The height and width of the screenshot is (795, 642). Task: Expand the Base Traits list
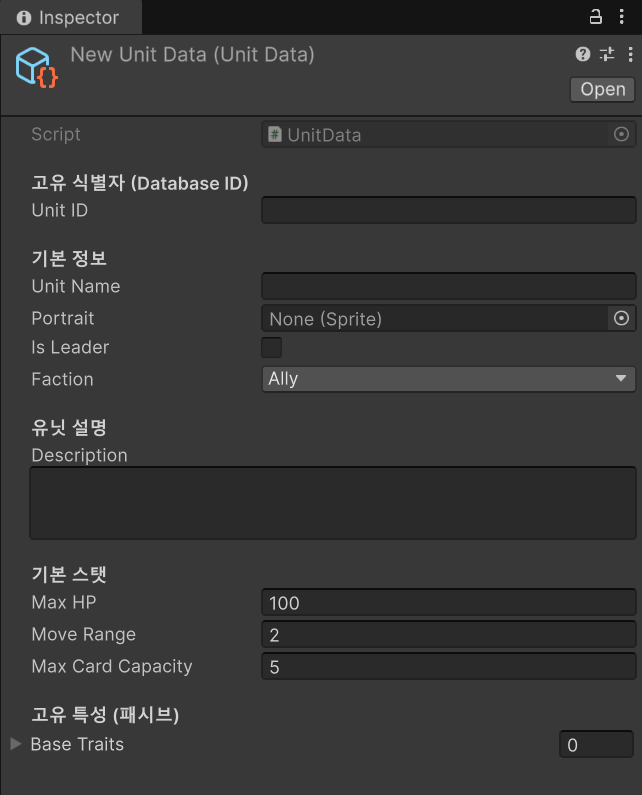click(x=16, y=744)
